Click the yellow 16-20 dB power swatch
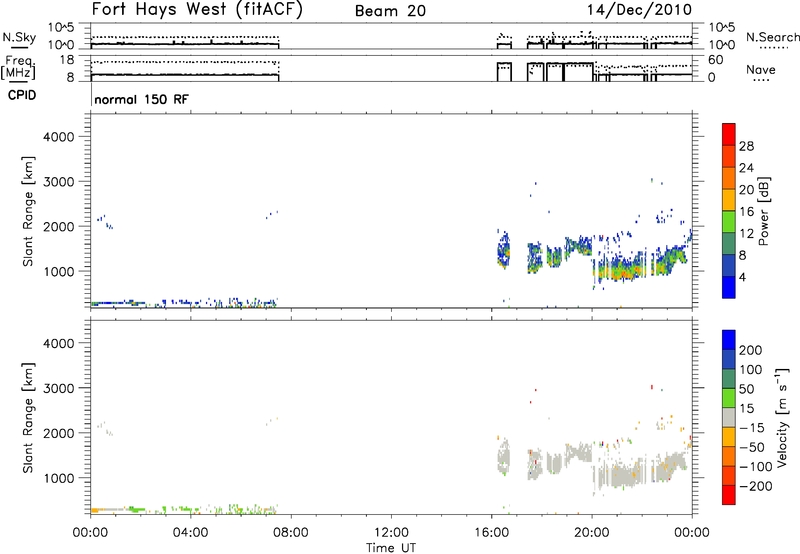 (x=729, y=200)
